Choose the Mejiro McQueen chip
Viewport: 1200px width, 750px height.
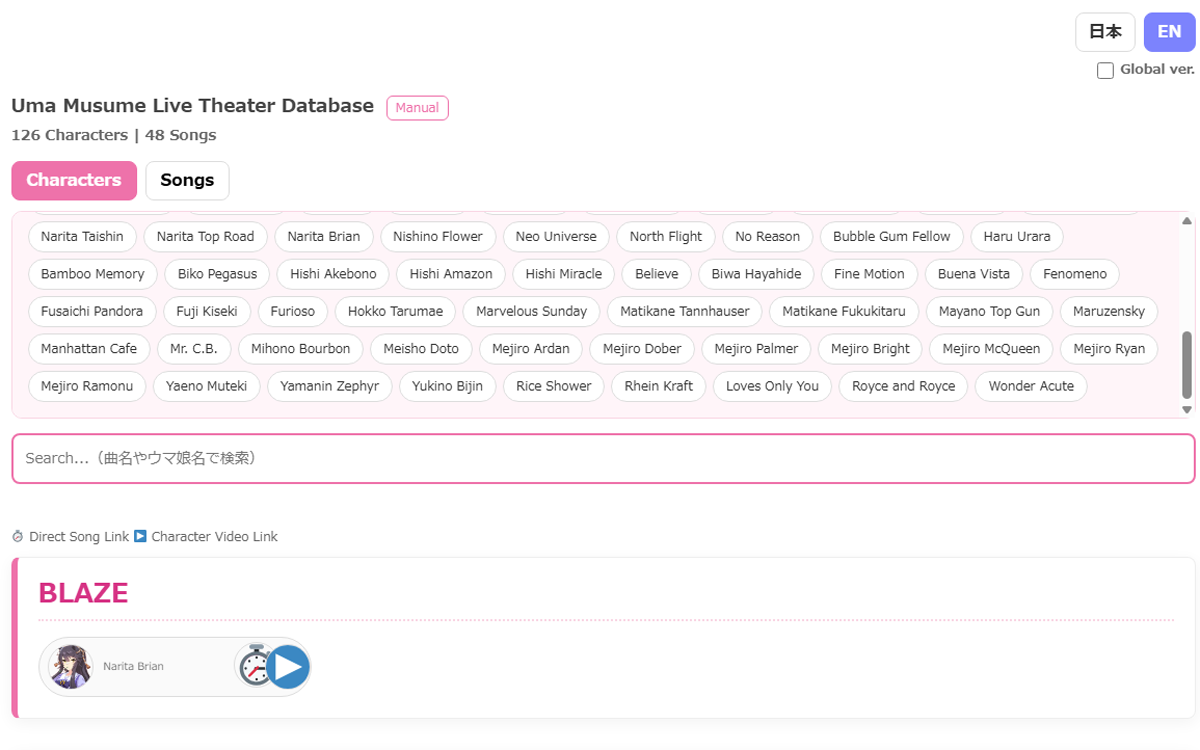(991, 349)
